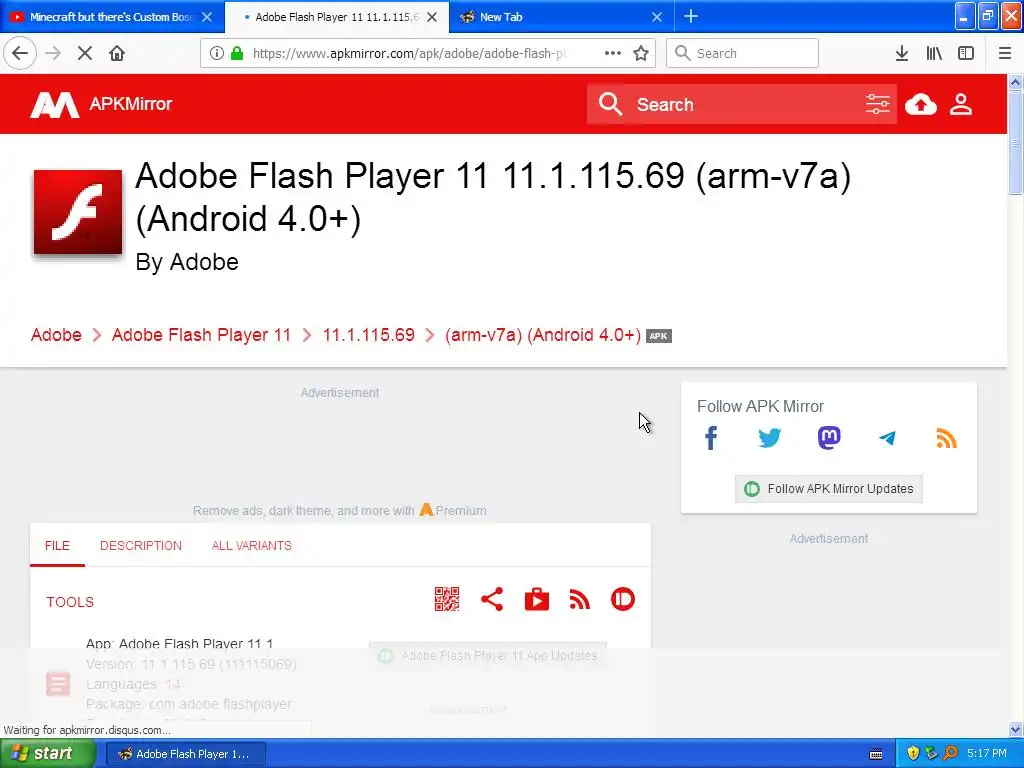Show the QR code tool icon
1024x768 pixels.
click(x=447, y=599)
